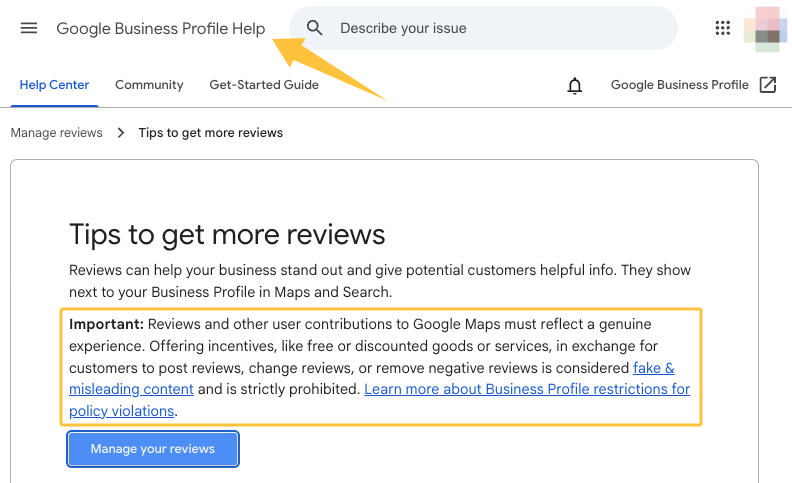Click the external link icon beside Google Business Profile
This screenshot has width=792, height=483.
(x=768, y=85)
